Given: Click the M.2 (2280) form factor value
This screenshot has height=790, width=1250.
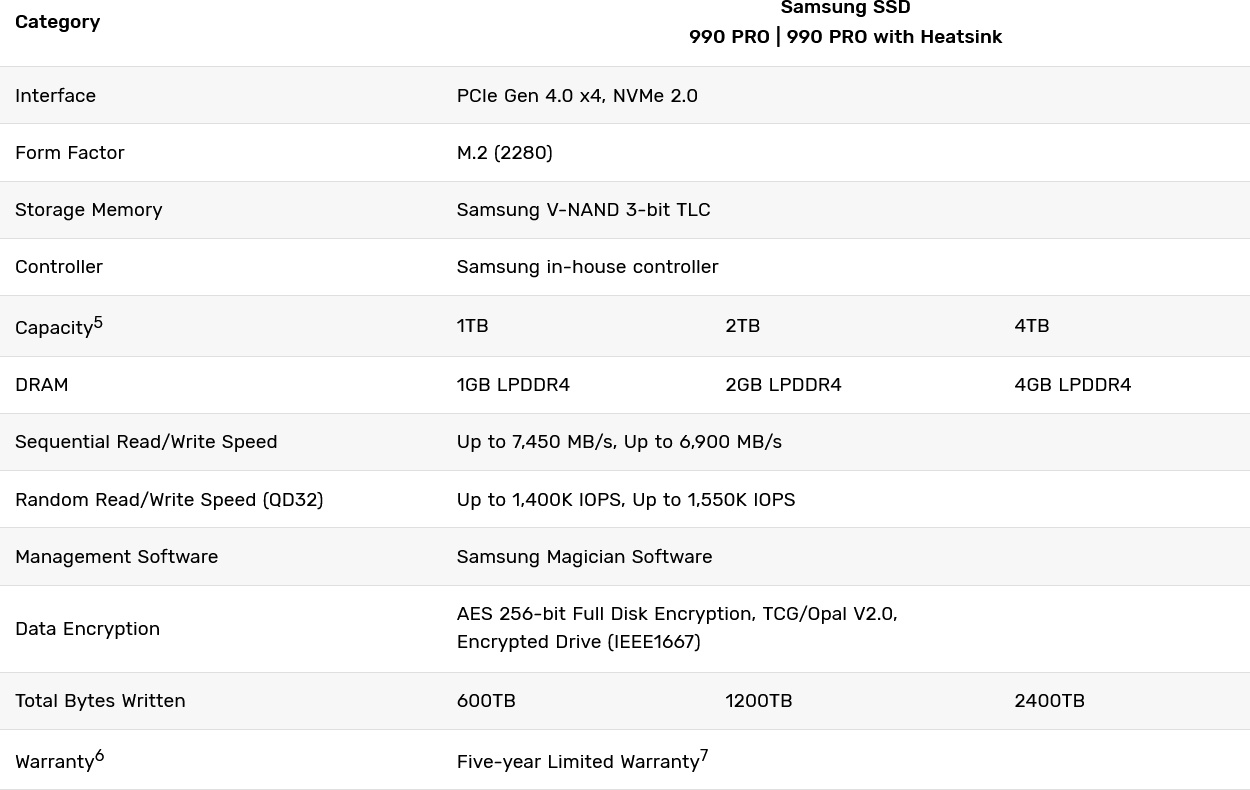Looking at the screenshot, I should [504, 153].
